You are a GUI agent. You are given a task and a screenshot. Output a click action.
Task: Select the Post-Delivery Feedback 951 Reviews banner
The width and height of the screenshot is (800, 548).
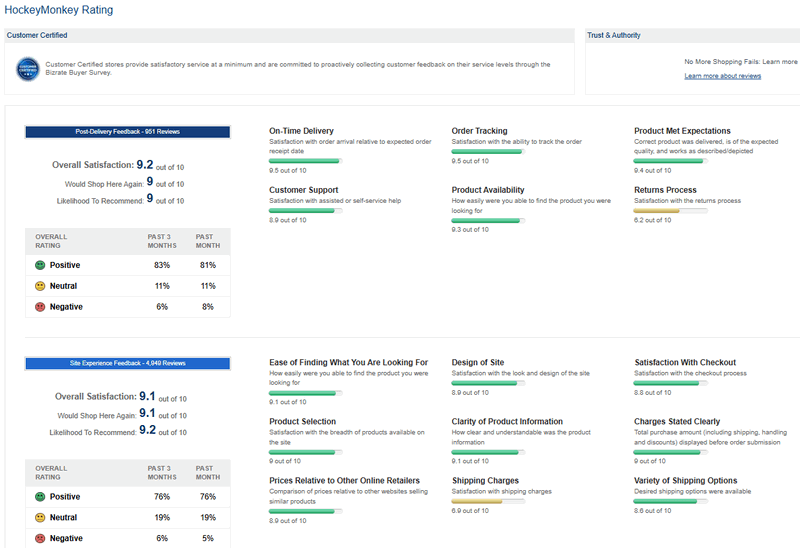pos(128,131)
